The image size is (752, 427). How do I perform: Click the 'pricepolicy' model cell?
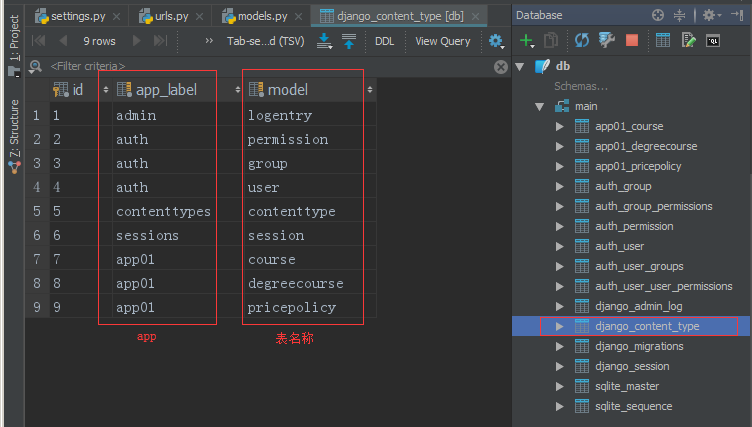click(x=309, y=308)
